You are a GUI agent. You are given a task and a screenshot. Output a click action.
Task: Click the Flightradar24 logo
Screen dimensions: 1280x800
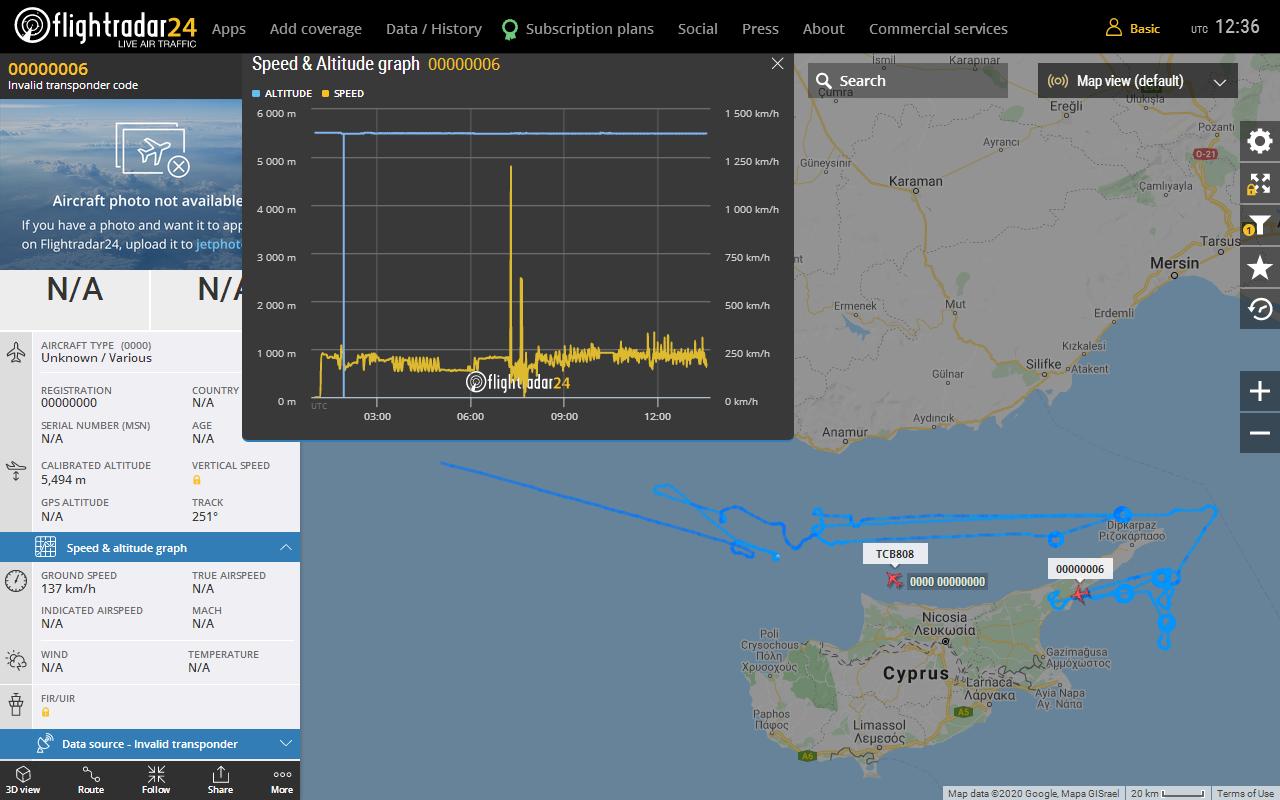(x=106, y=27)
